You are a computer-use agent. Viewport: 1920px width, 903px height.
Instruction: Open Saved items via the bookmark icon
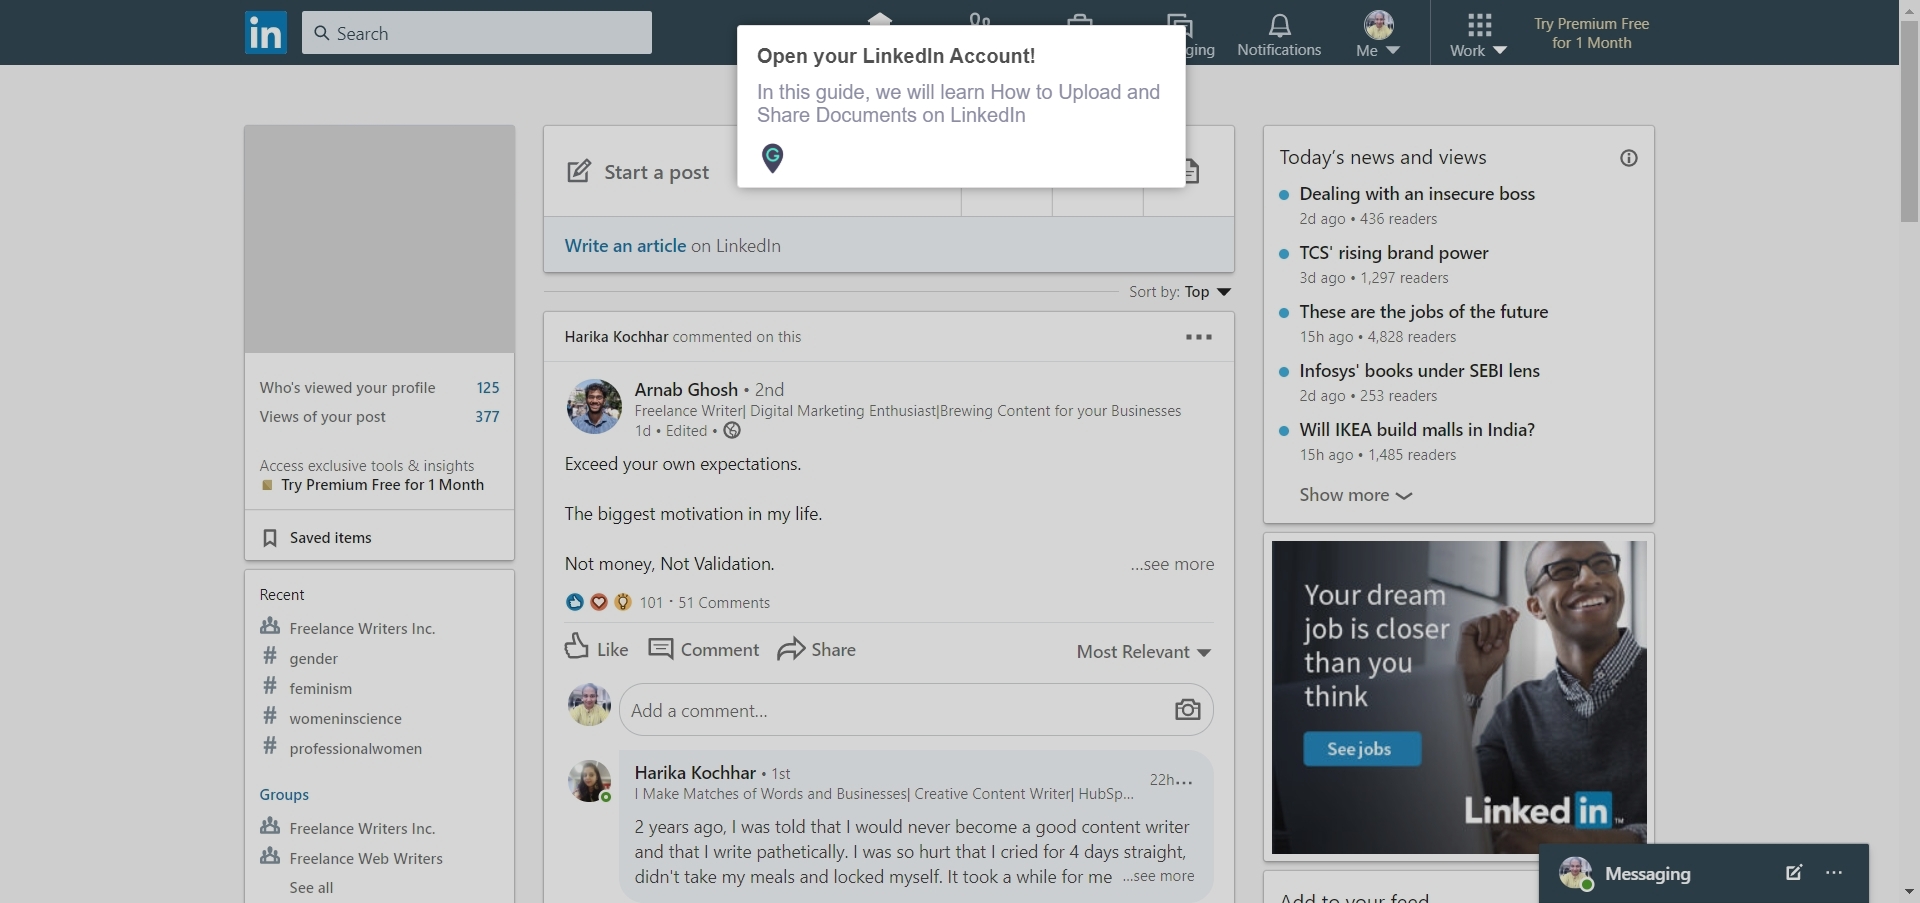coord(270,537)
